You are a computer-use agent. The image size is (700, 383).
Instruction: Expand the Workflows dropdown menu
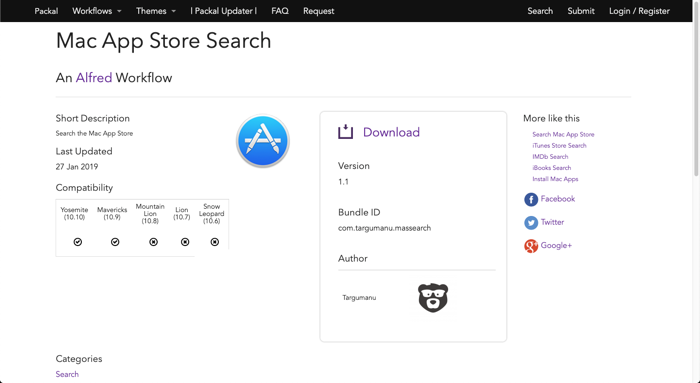pyautogui.click(x=97, y=11)
